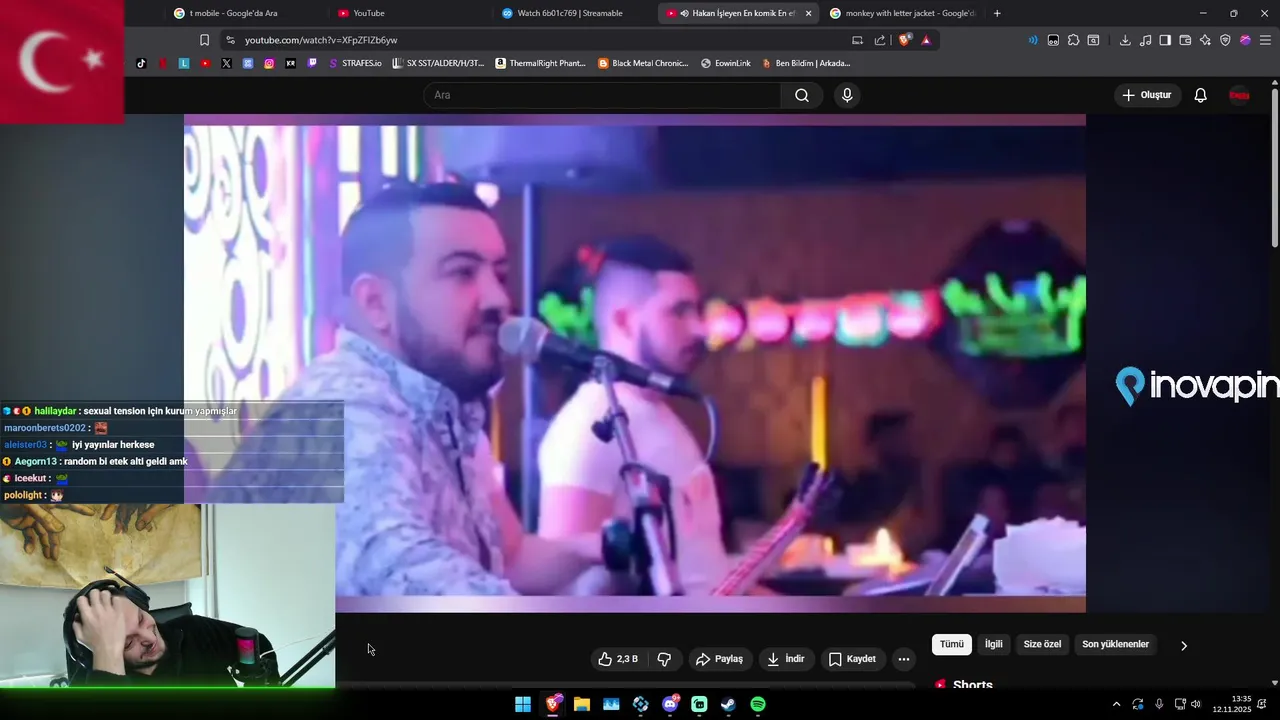Click the İndir download button
Screen dimensions: 1280x720
(x=785, y=659)
